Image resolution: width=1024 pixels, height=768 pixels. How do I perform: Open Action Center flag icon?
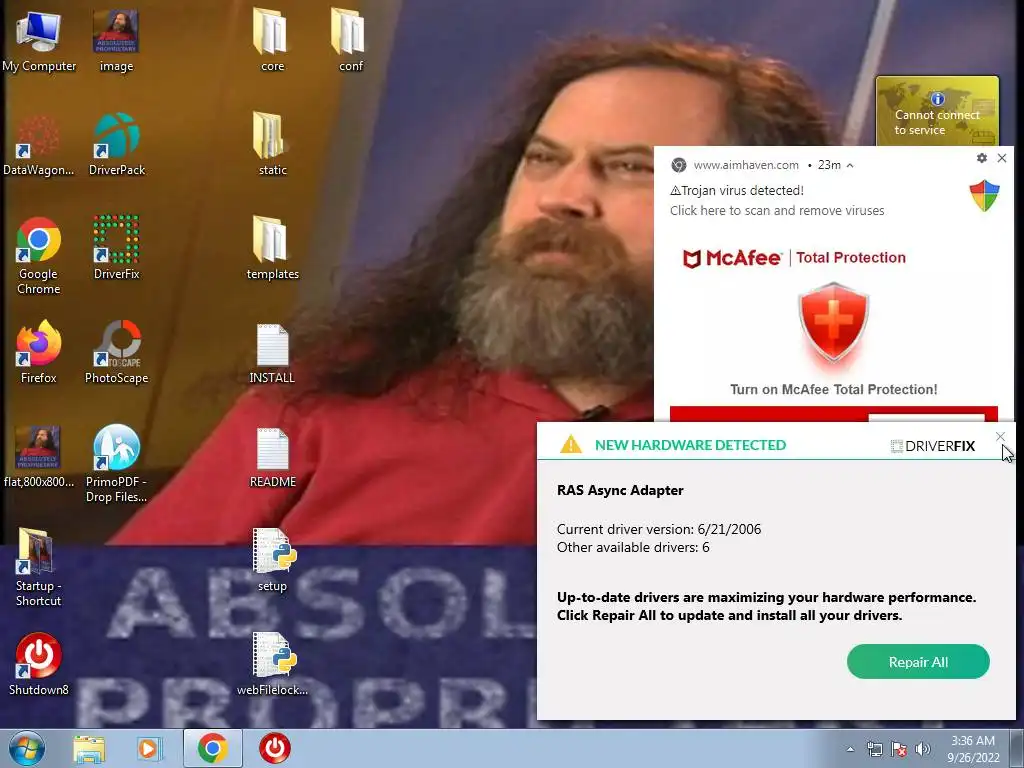899,750
